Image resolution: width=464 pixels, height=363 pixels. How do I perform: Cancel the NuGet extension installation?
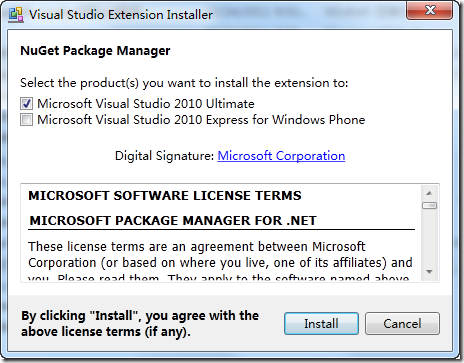(x=402, y=323)
